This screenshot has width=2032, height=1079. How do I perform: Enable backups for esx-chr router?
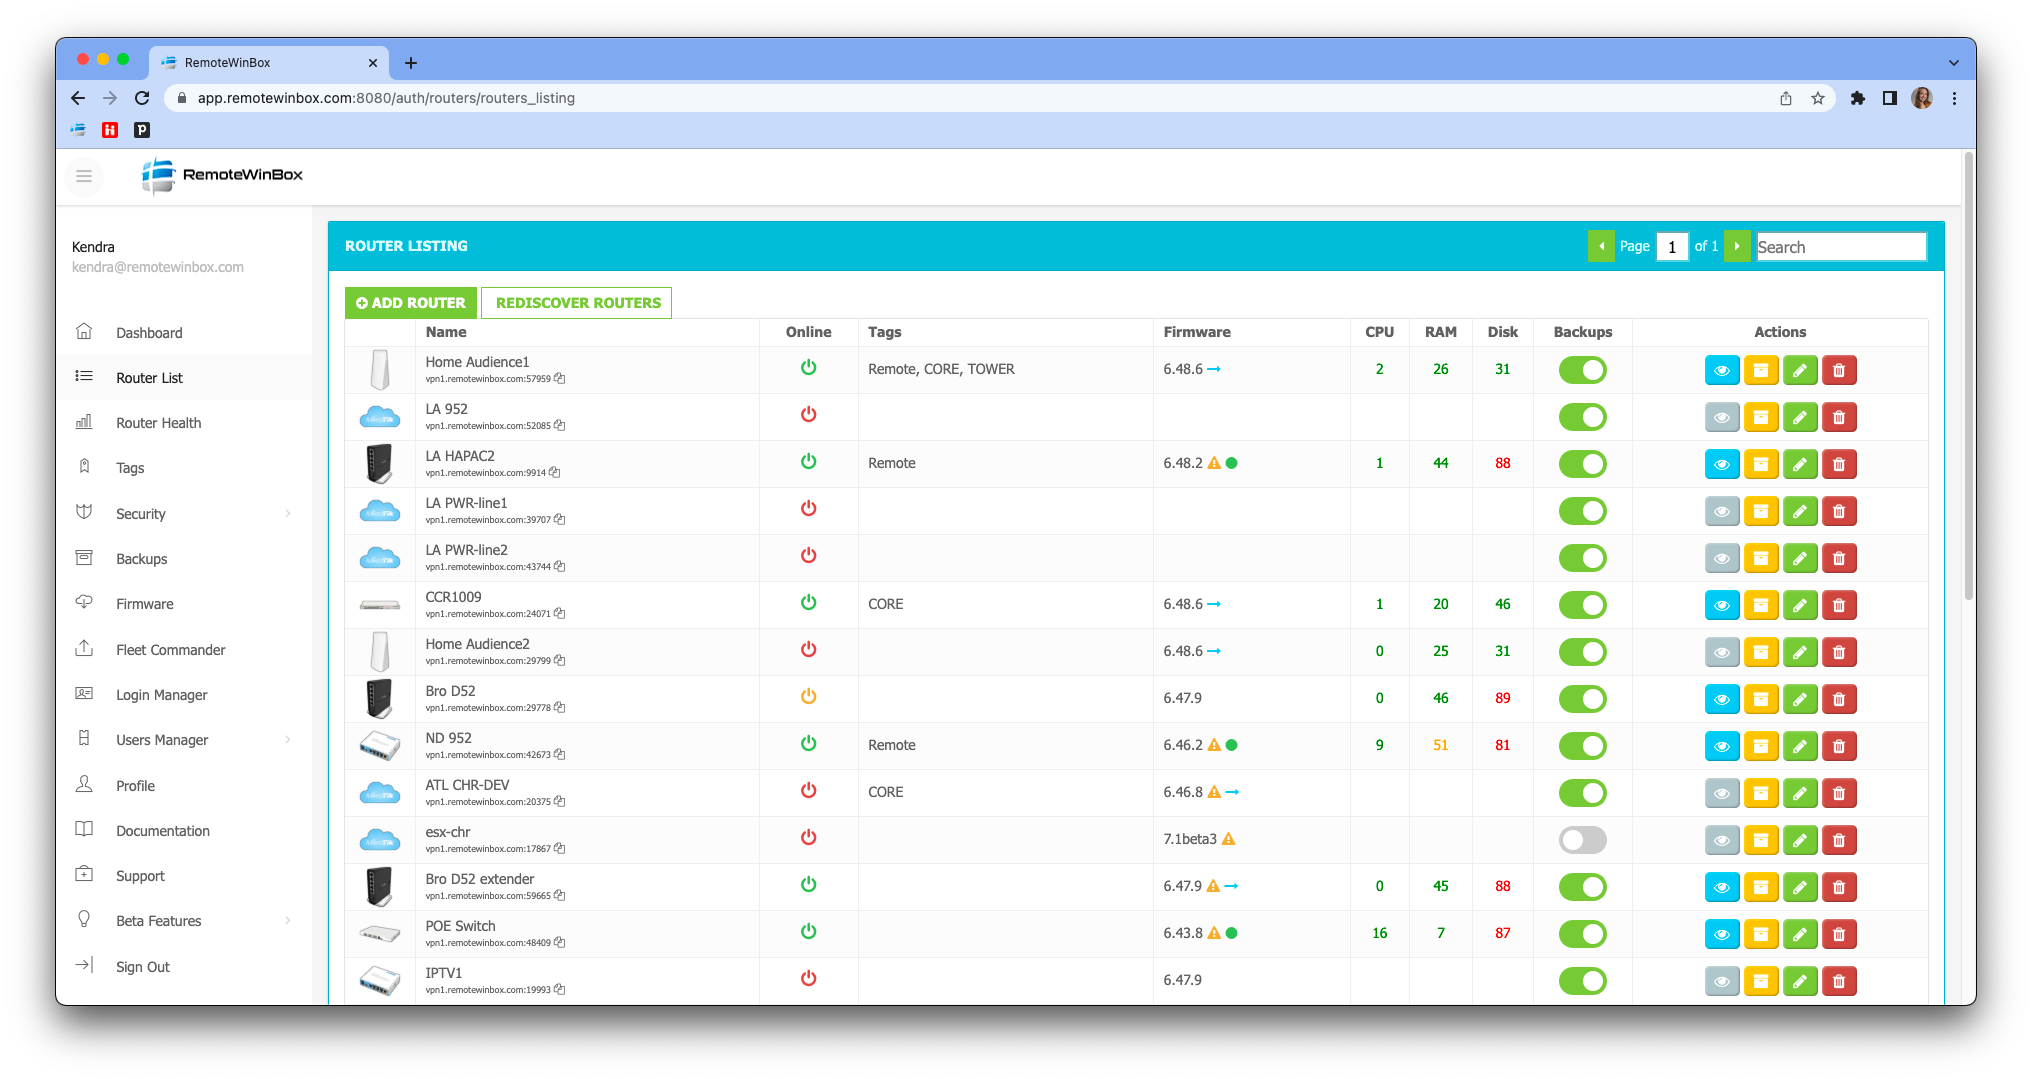point(1582,840)
